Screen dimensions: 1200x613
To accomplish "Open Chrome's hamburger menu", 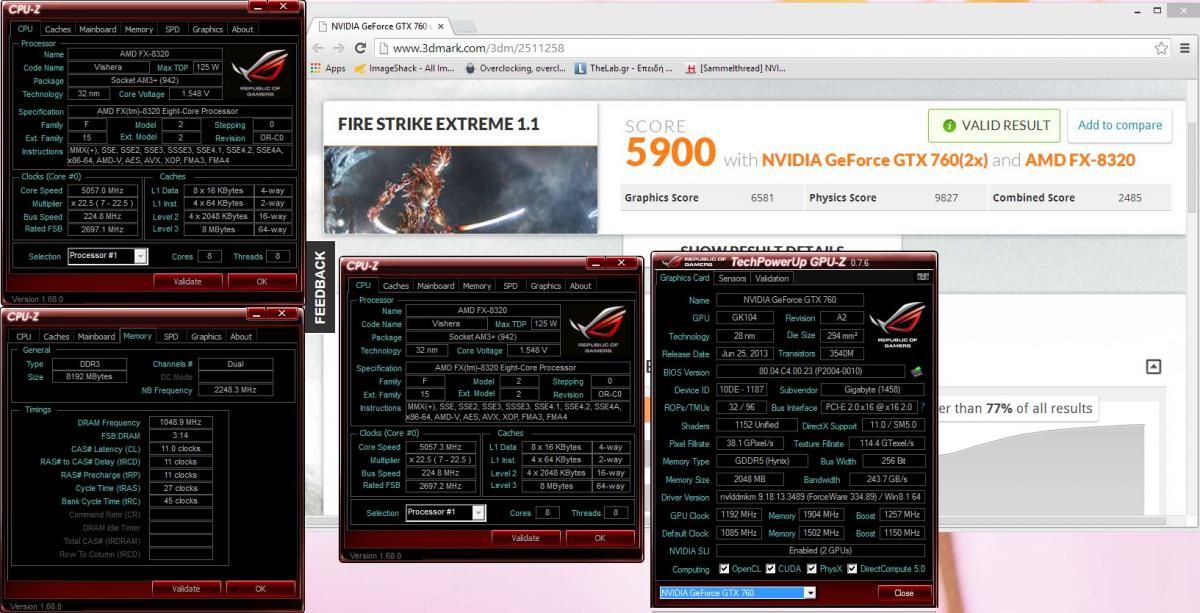I will [x=1184, y=48].
